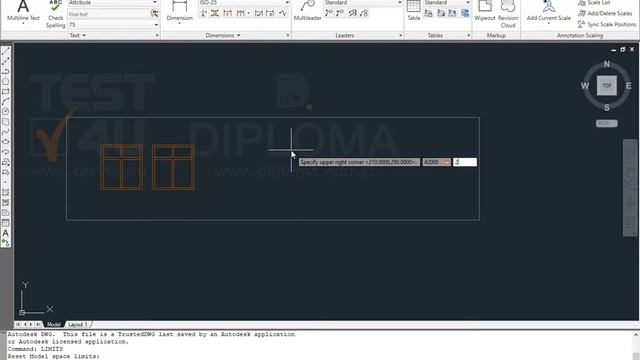
Task: Restore the drawing window
Action: click(622, 49)
